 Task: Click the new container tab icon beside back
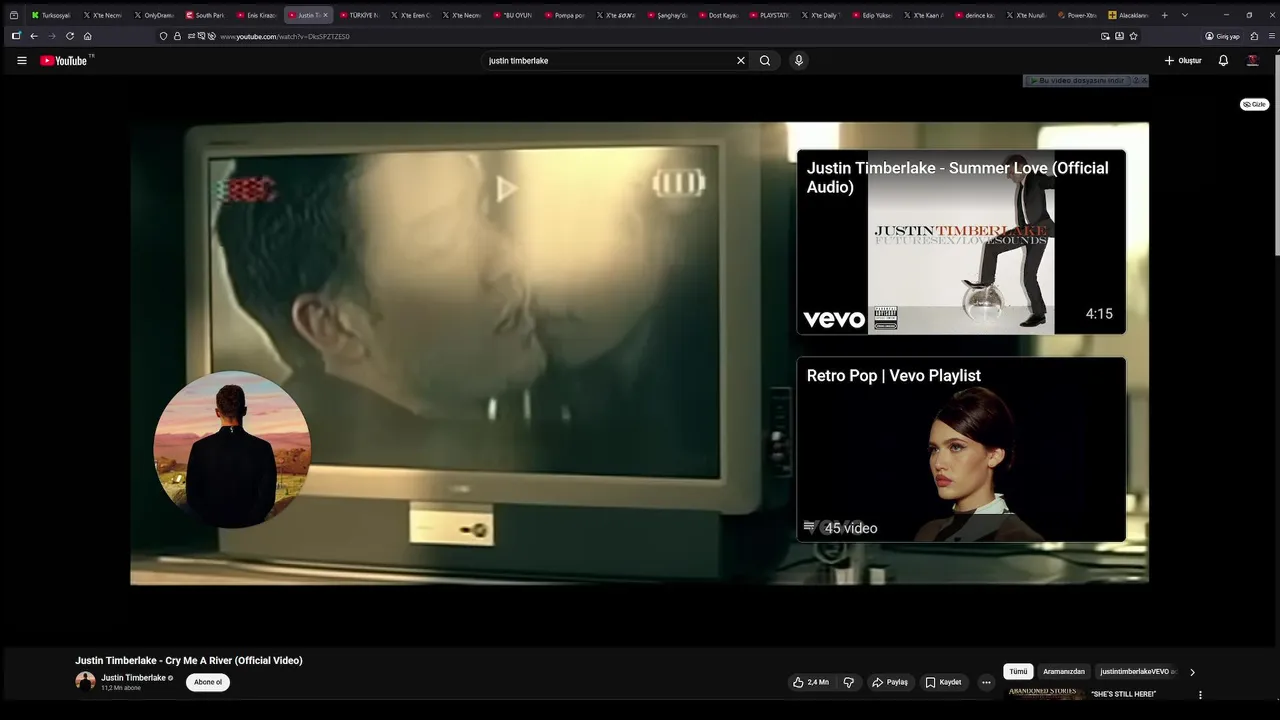click(16, 36)
